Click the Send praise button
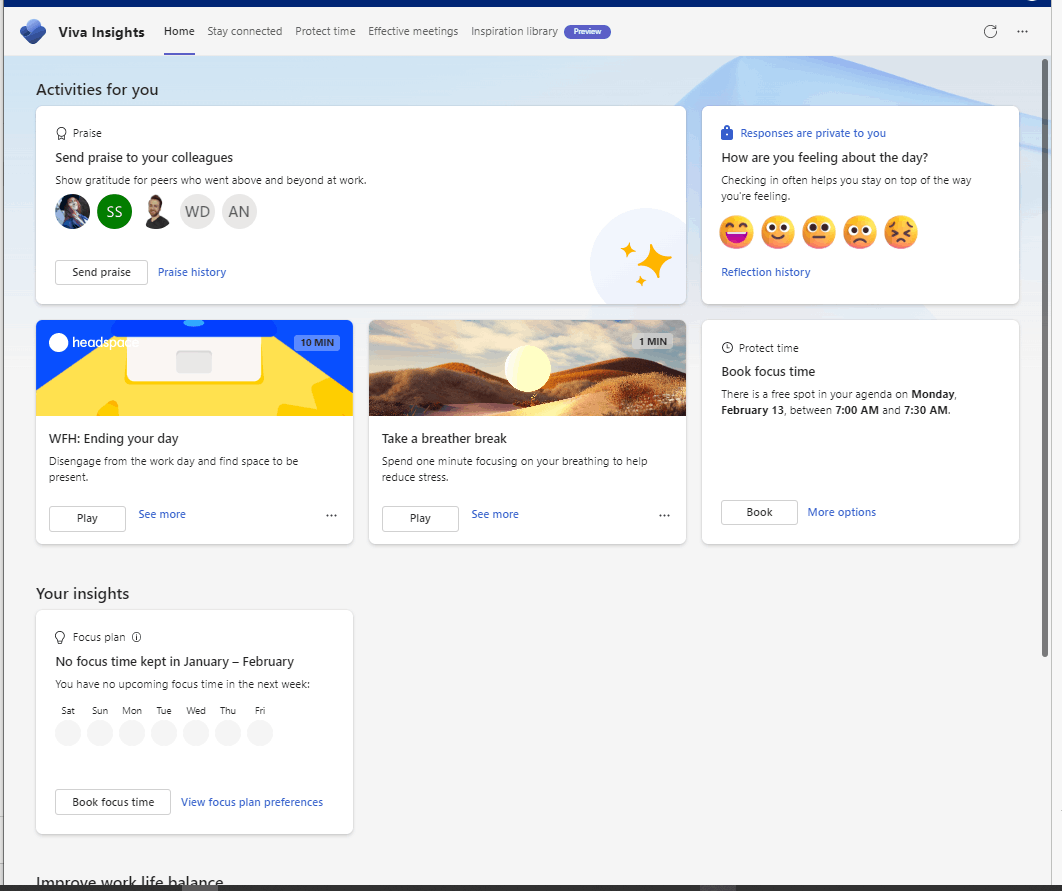 tap(102, 272)
